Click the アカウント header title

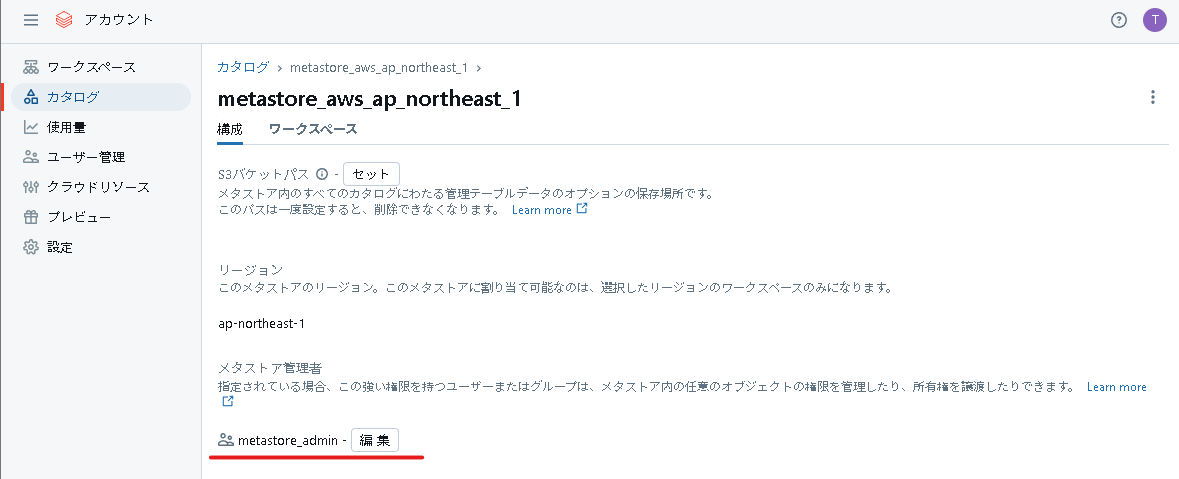tap(119, 20)
